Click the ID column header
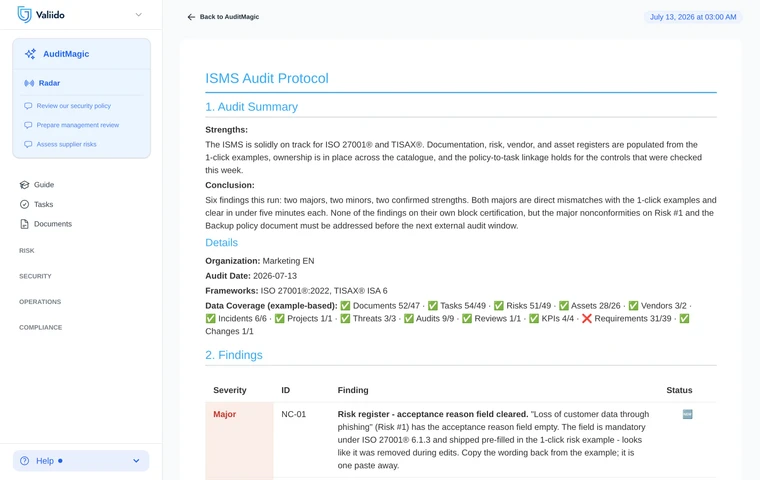Viewport: 768px width, 480px height. [286, 390]
